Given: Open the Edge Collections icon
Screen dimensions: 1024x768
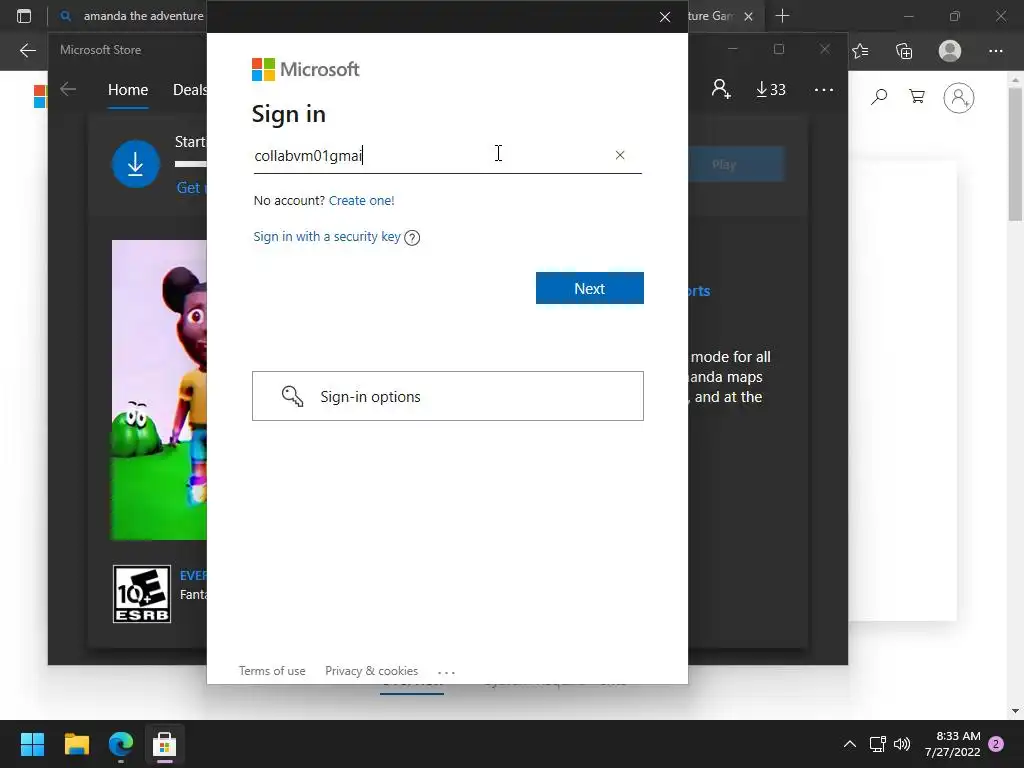Looking at the screenshot, I should [x=904, y=50].
